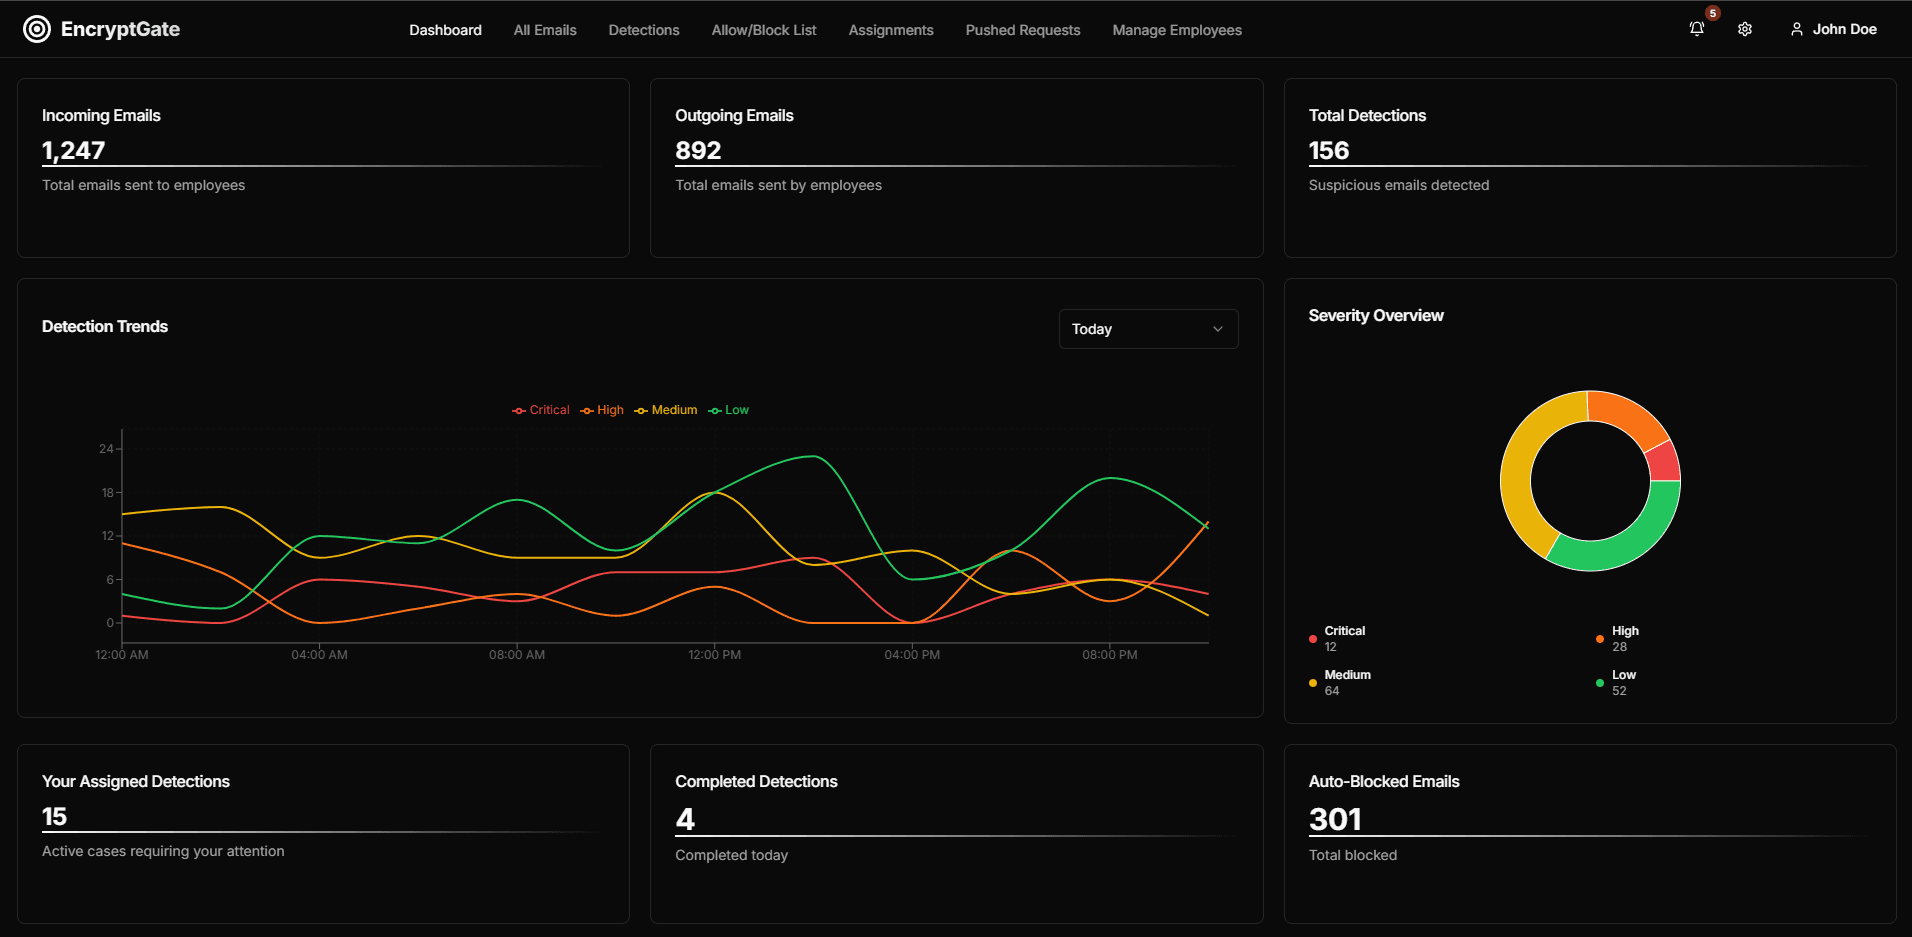Click the user profile icon beside John Doe
Viewport: 1912px width, 937px height.
[1797, 29]
